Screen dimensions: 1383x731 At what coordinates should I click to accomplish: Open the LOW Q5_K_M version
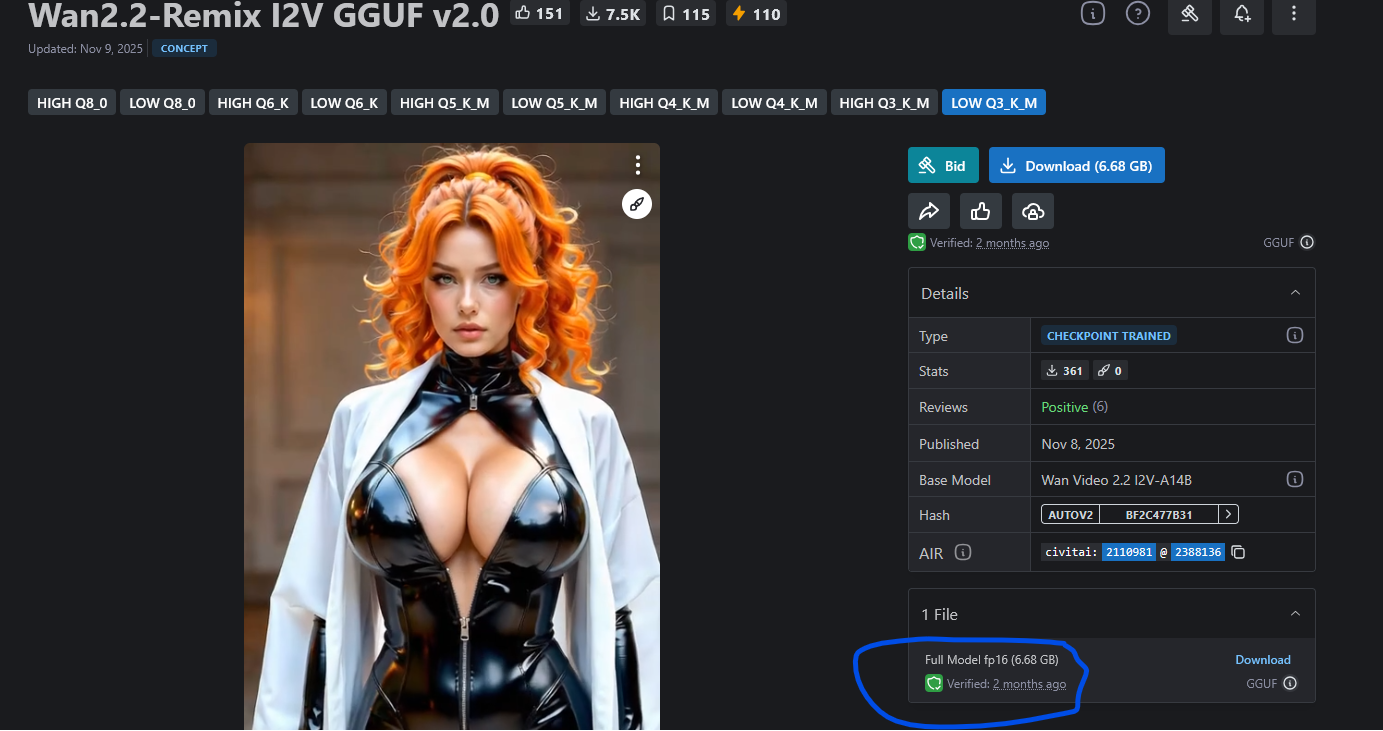[x=554, y=103]
